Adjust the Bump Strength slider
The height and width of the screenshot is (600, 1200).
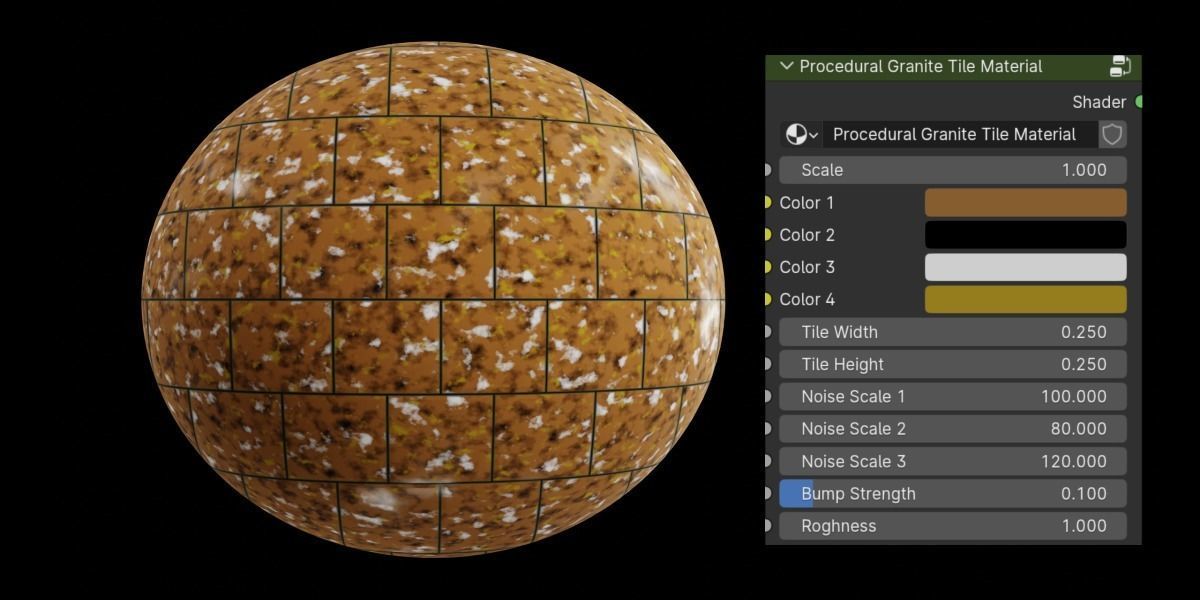point(953,493)
